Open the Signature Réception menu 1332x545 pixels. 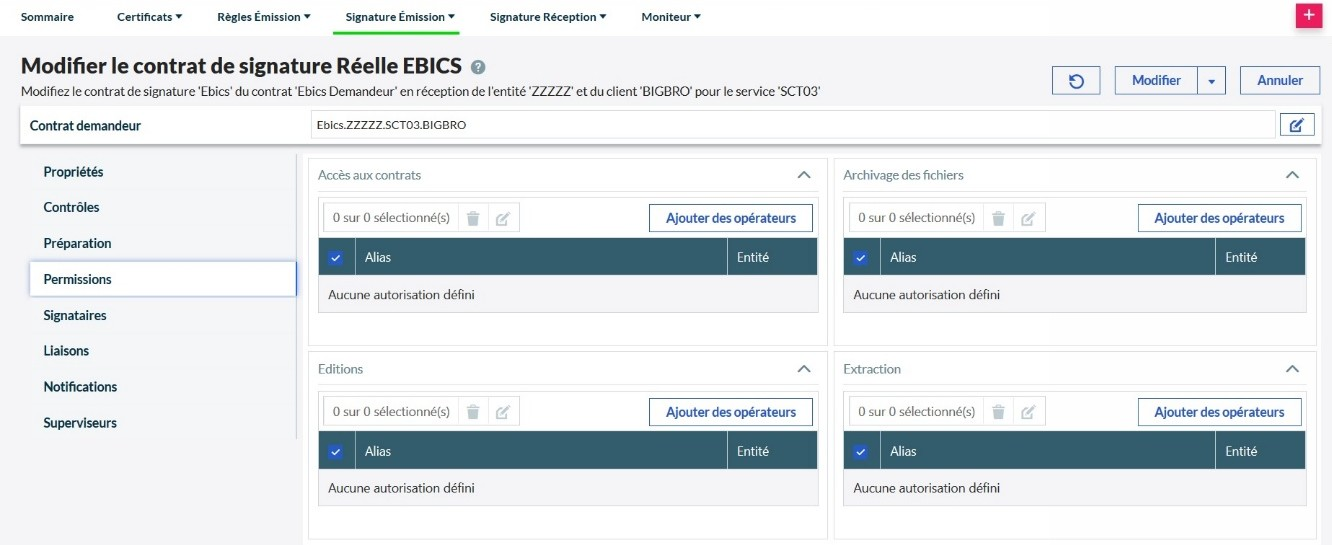point(547,17)
